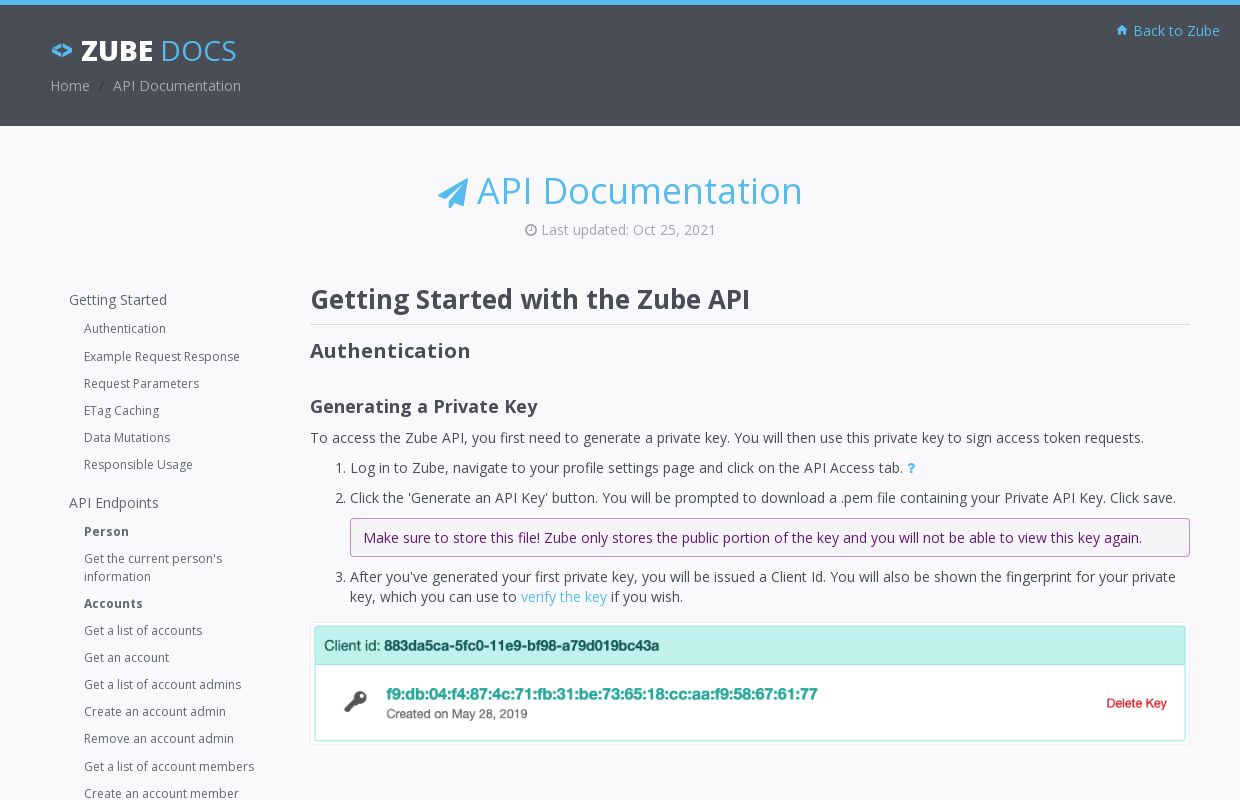
Task: Open 'Get the current person's information' link
Action: tap(153, 567)
